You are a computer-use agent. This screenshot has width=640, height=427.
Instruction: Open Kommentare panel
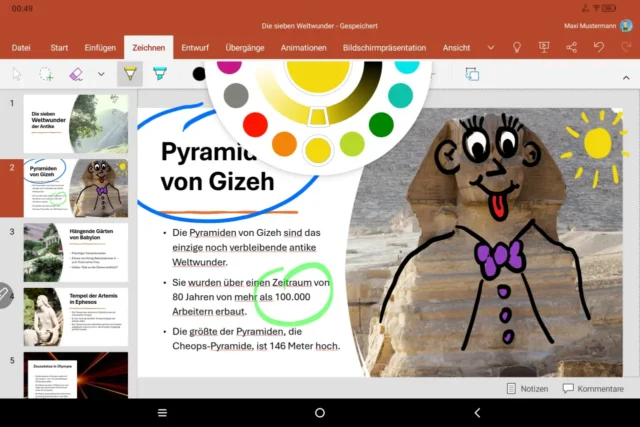point(593,389)
